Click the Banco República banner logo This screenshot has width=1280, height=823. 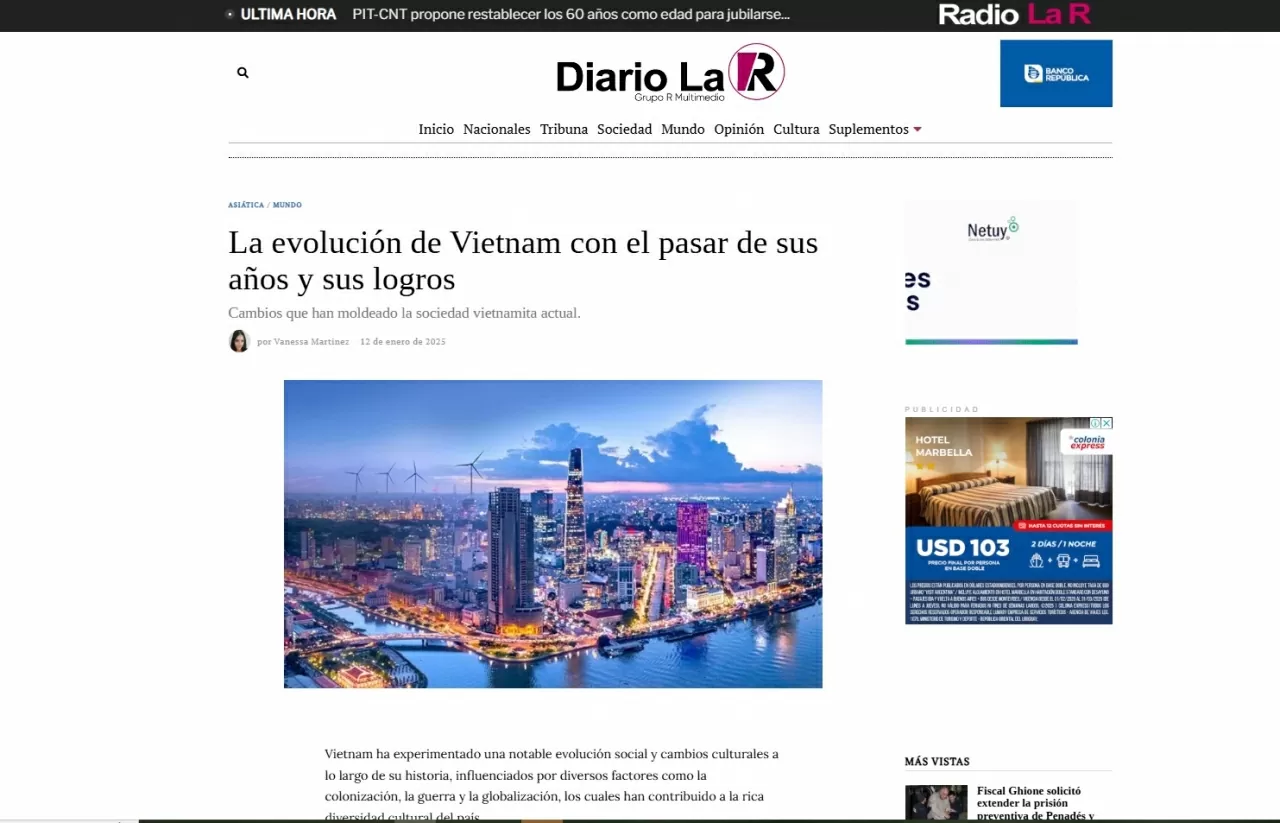[x=1056, y=72]
